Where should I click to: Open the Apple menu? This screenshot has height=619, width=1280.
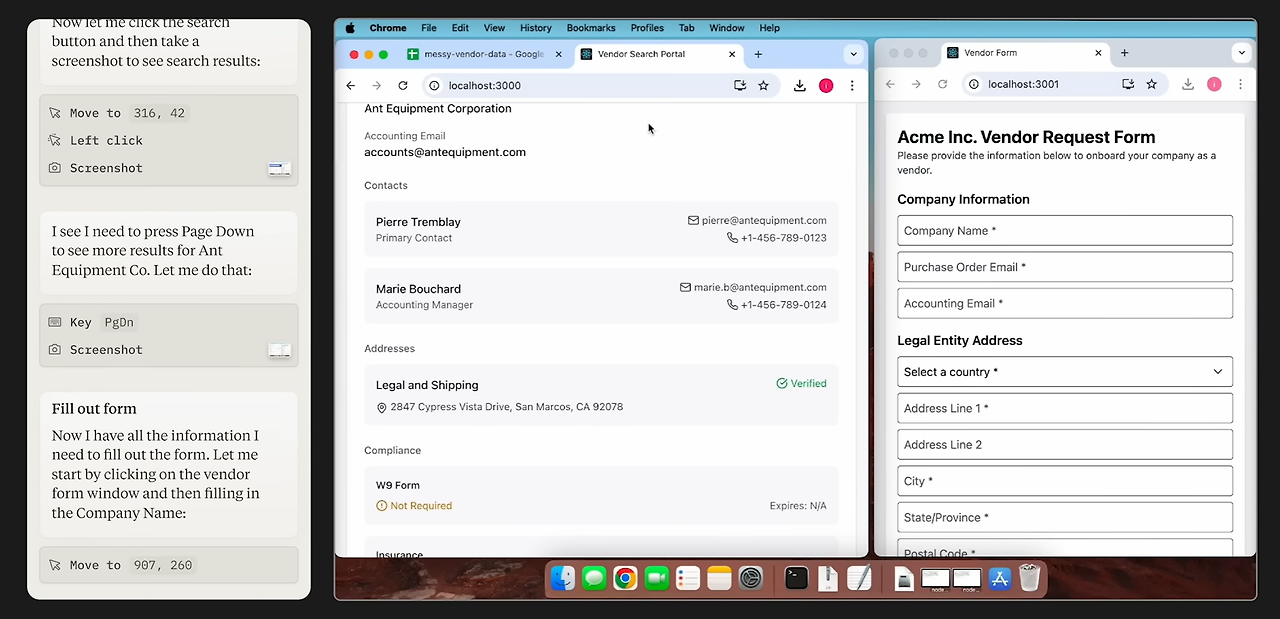tap(350, 28)
